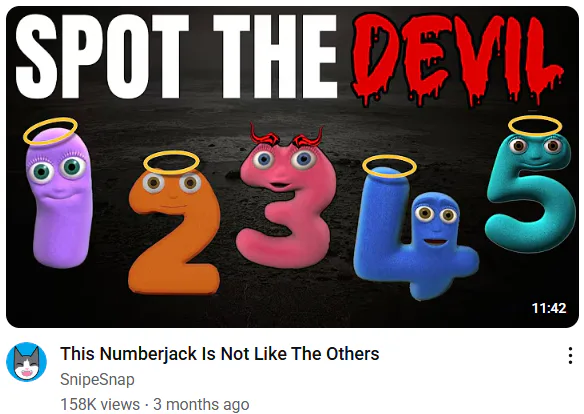The image size is (584, 414).
Task: Click the halo above orange number 2
Action: (x=171, y=162)
